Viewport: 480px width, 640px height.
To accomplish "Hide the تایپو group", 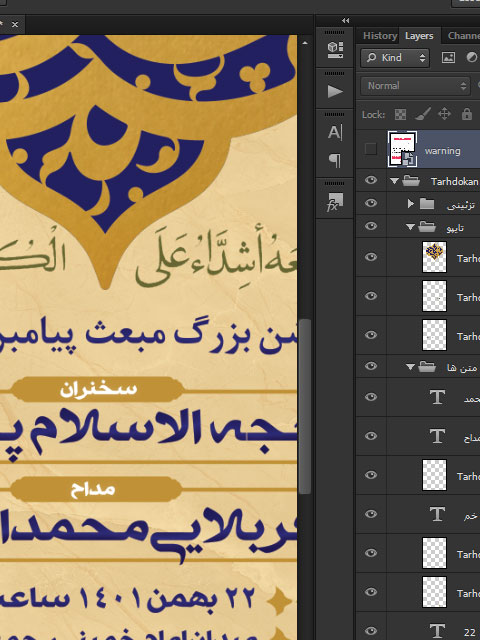I will tap(371, 226).
